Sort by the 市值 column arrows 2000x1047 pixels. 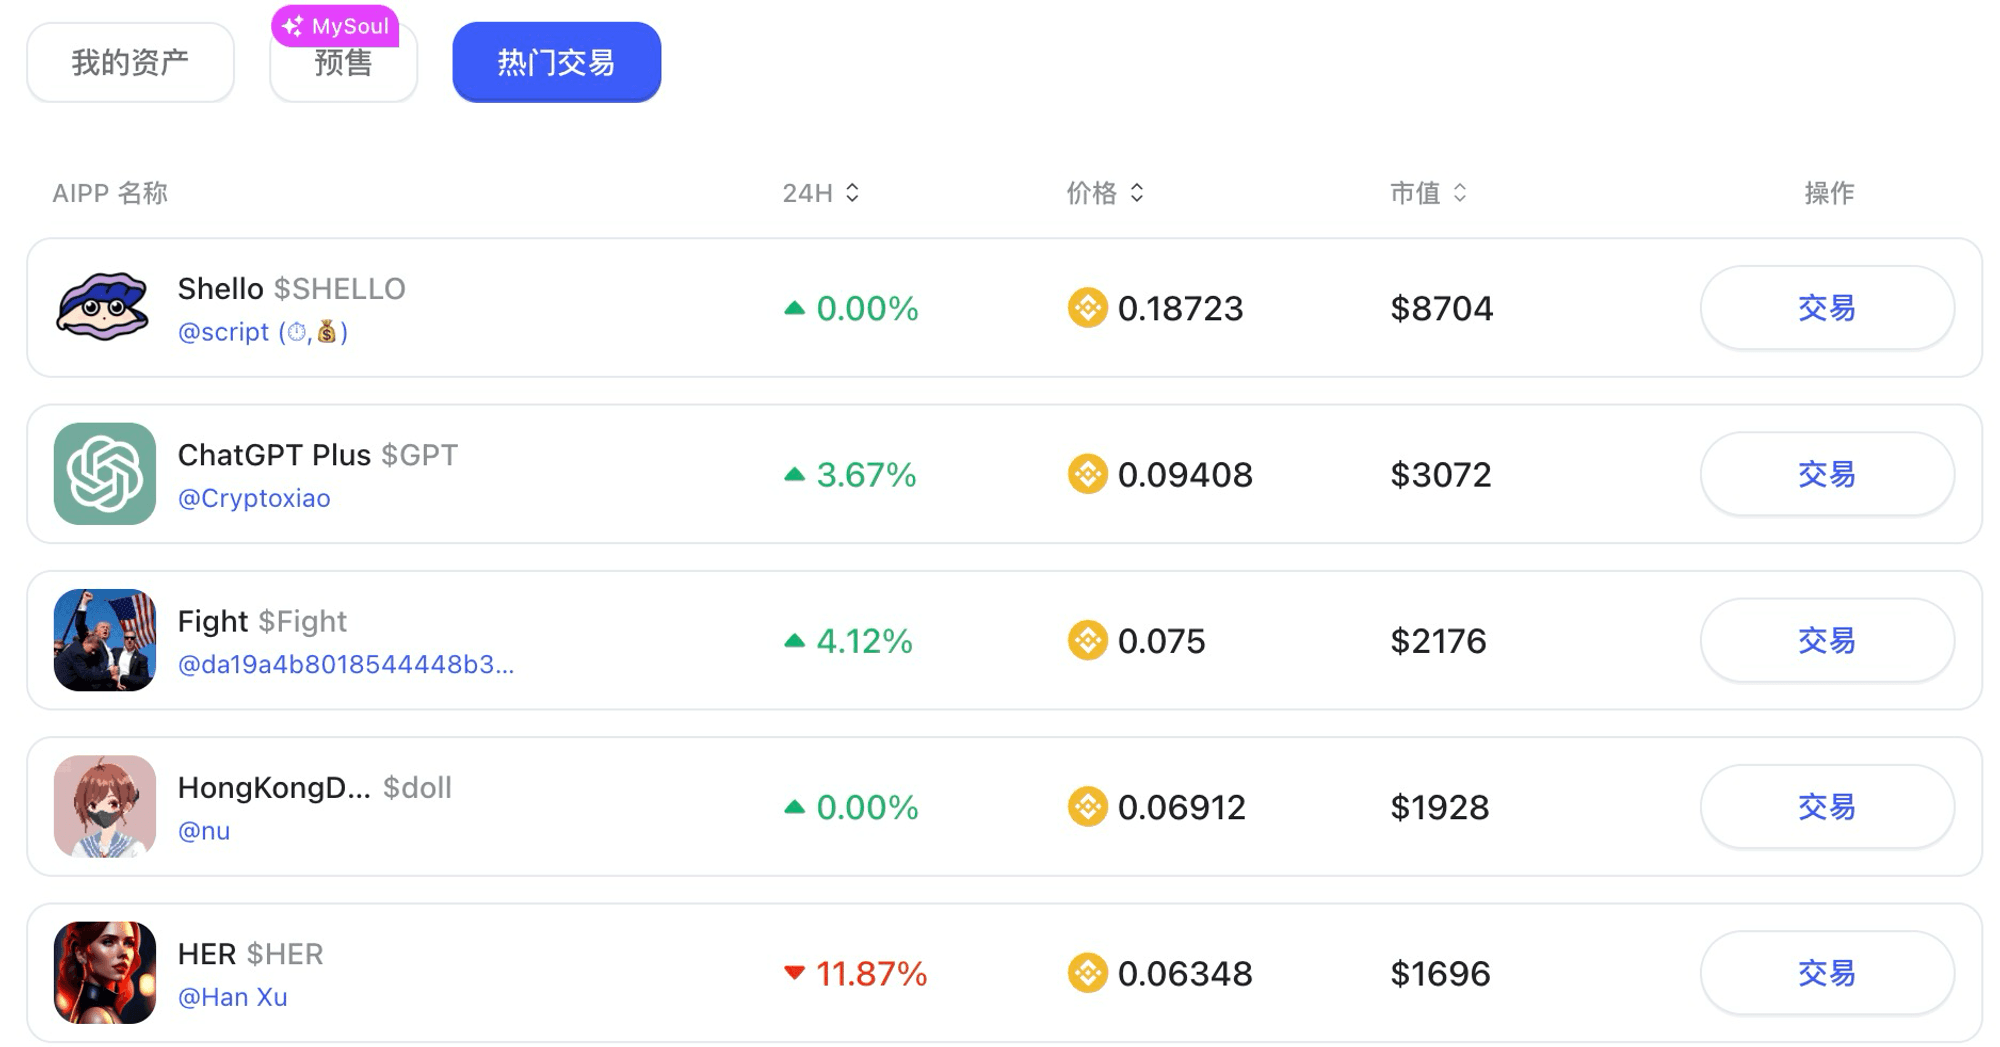point(1460,193)
